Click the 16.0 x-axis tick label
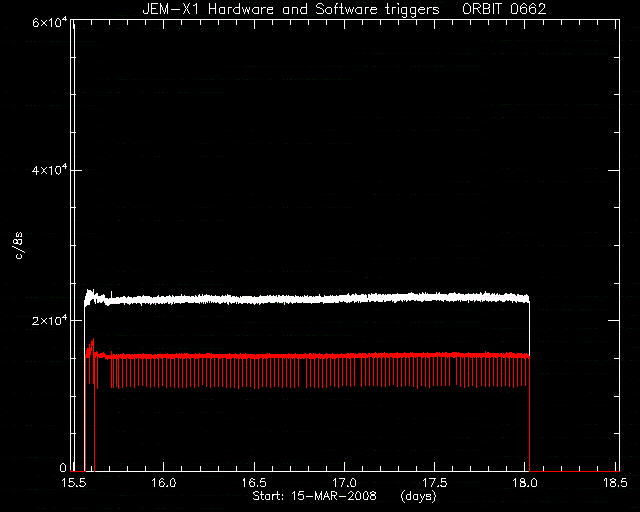 point(164,483)
